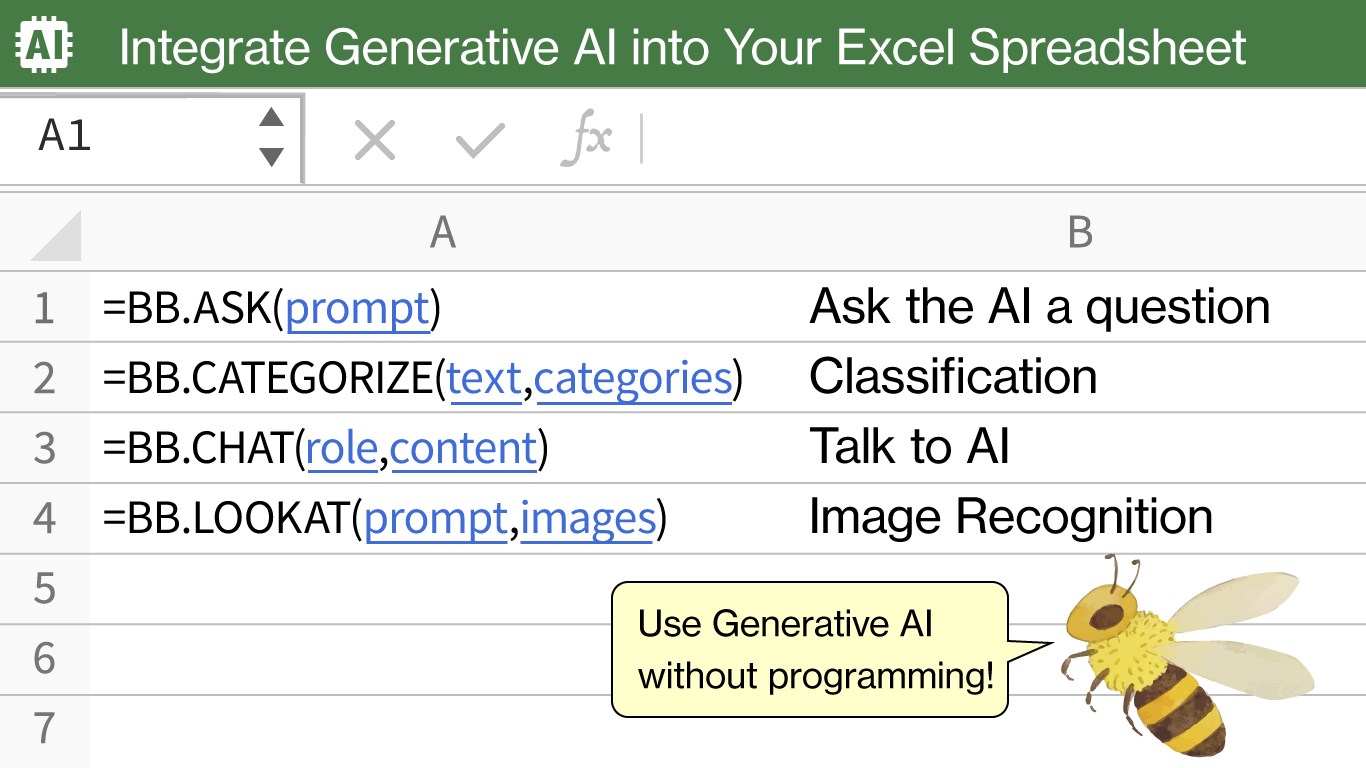Click the categories link in BB.CATEGORIZE

tap(634, 378)
